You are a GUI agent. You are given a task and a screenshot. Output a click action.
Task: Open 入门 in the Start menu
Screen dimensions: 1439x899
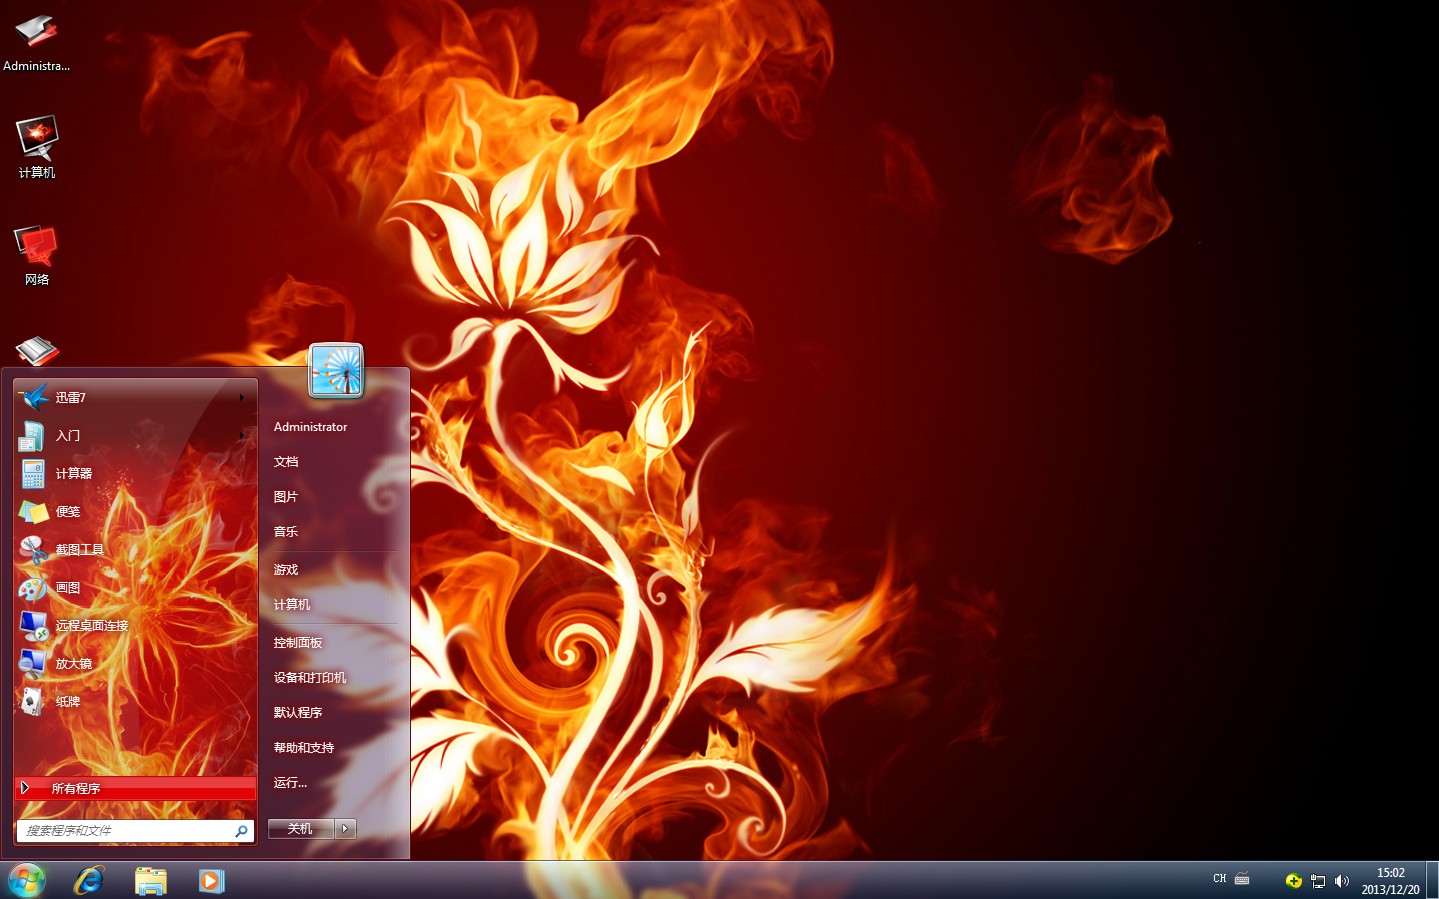134,435
